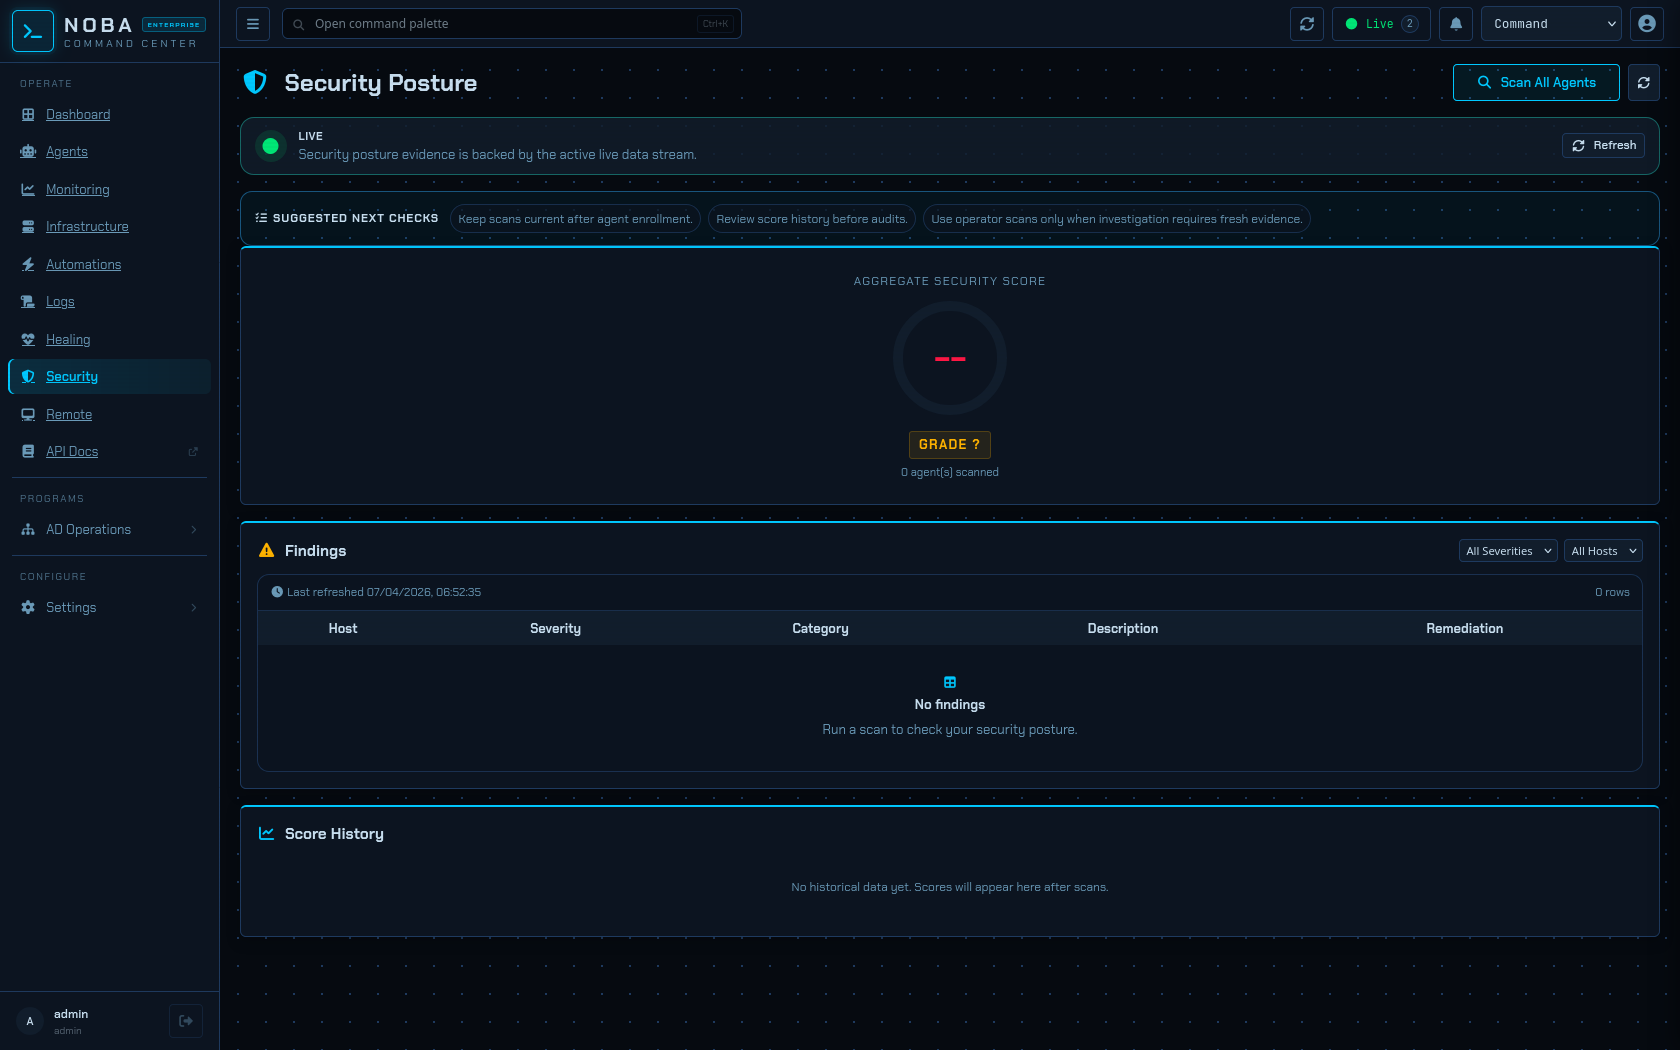Image resolution: width=1680 pixels, height=1050 pixels.
Task: Click the Settings gear icon
Action: coord(28,608)
